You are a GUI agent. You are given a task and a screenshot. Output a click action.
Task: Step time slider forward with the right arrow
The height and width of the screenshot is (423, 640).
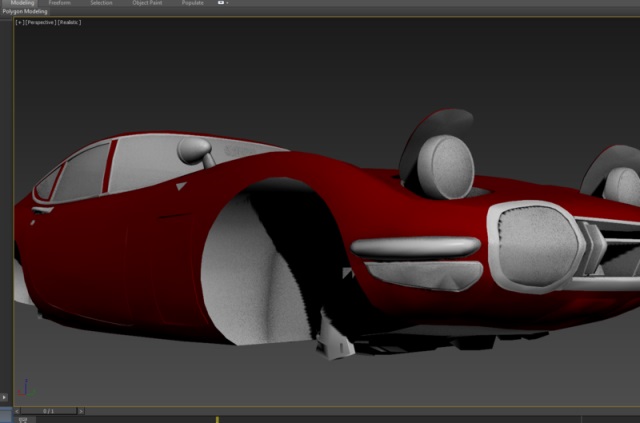[x=81, y=411]
